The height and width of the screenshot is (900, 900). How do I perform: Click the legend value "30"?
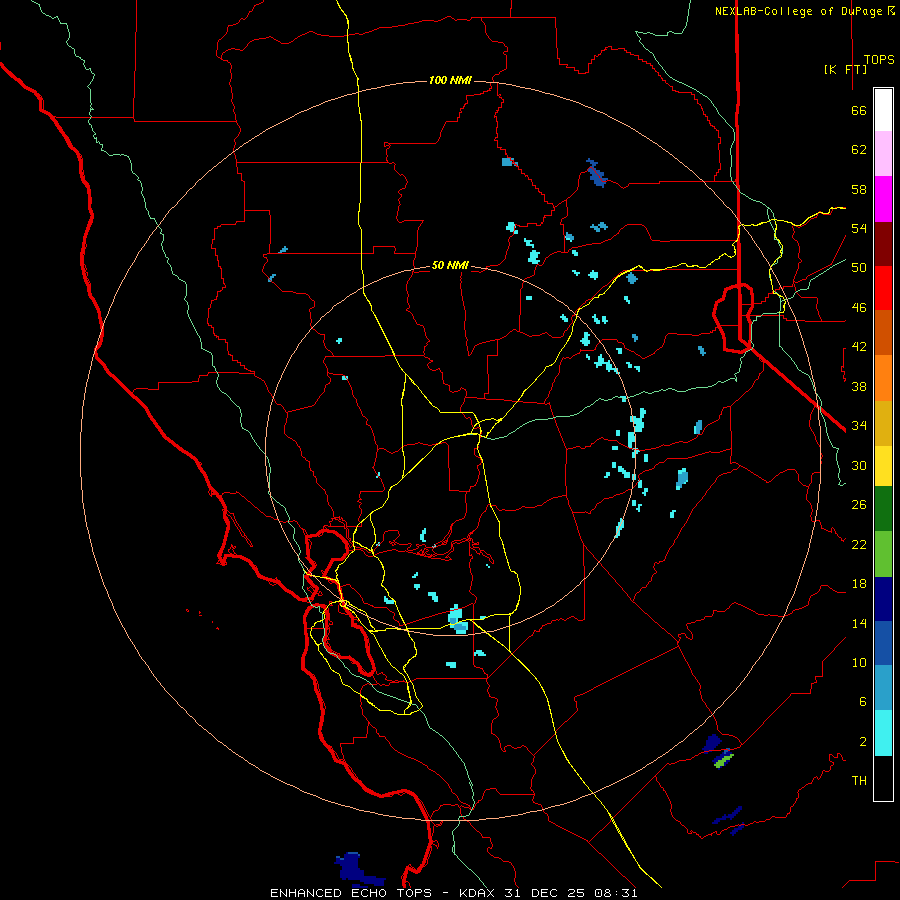859,465
